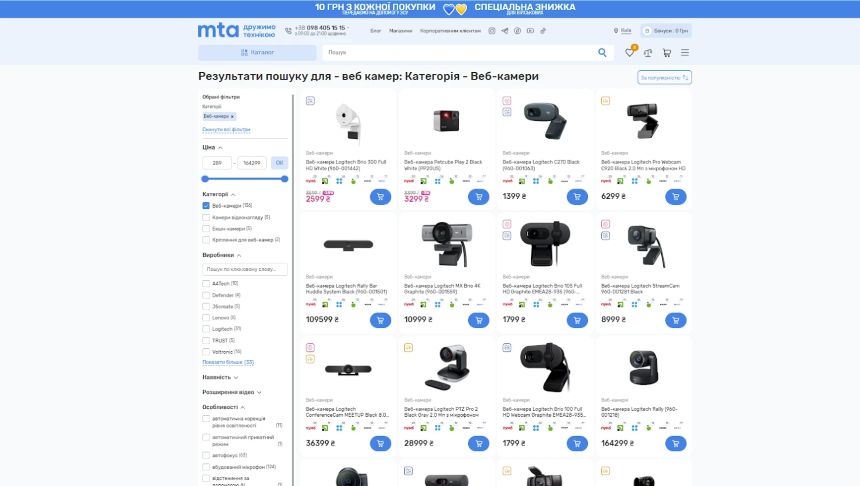Image resolution: width=860 pixels, height=486 pixels.
Task: Open the sort dropdown За популярністю
Action: point(664,77)
